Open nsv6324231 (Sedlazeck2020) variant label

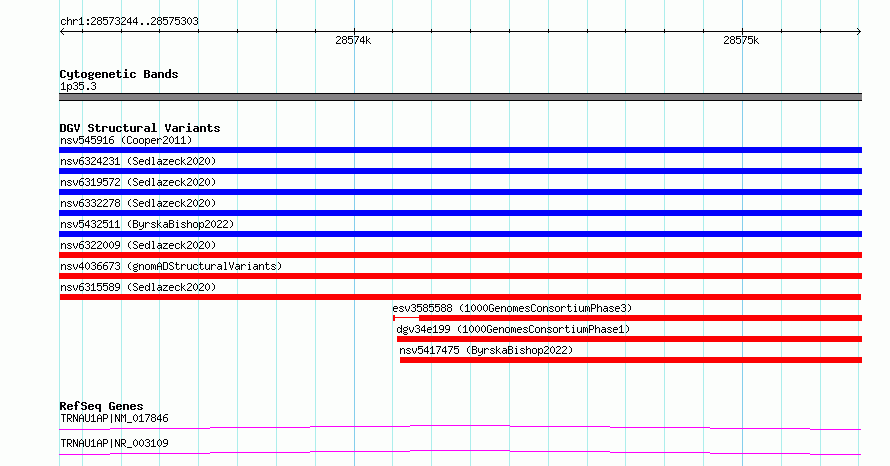point(138,161)
